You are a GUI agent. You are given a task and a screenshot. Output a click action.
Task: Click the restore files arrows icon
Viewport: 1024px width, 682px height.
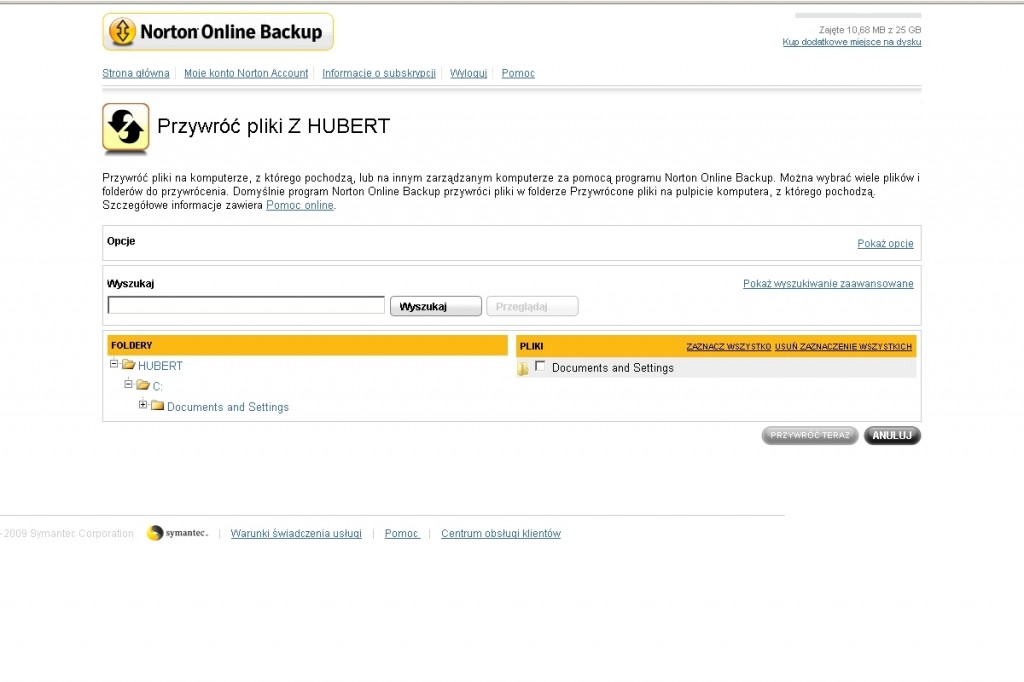(x=126, y=128)
